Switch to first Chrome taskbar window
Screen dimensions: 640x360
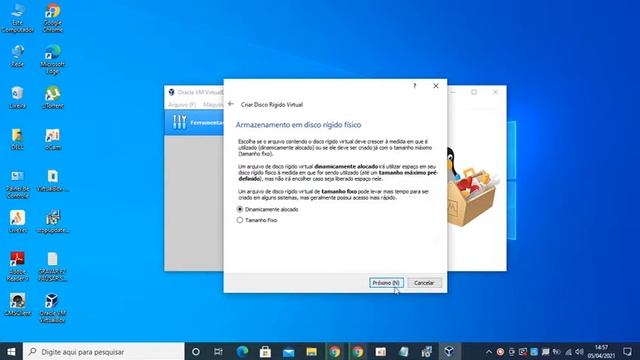(x=335, y=351)
